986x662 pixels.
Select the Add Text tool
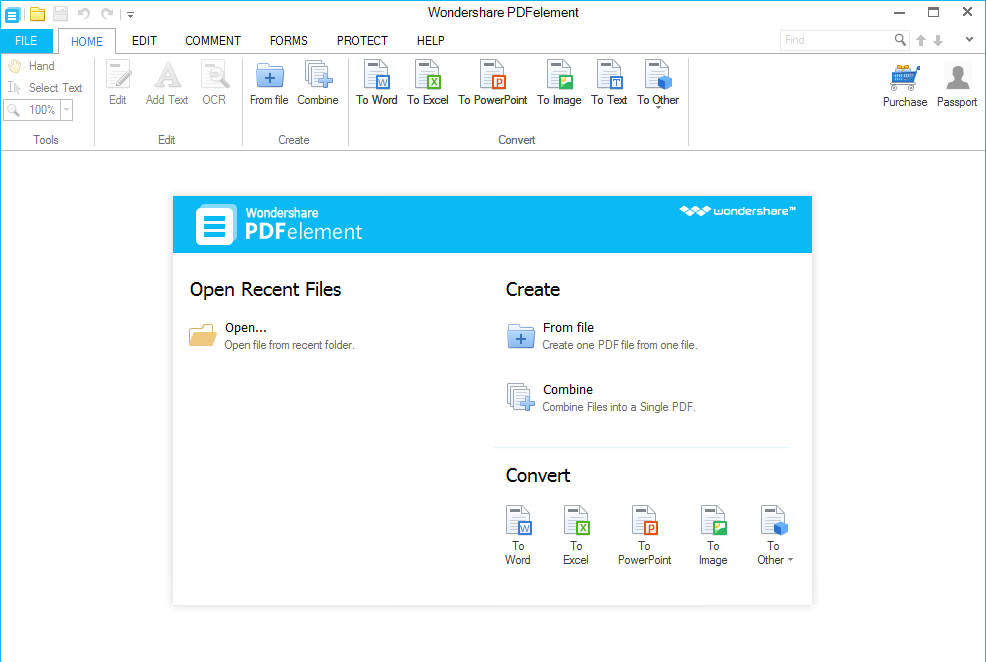point(167,82)
